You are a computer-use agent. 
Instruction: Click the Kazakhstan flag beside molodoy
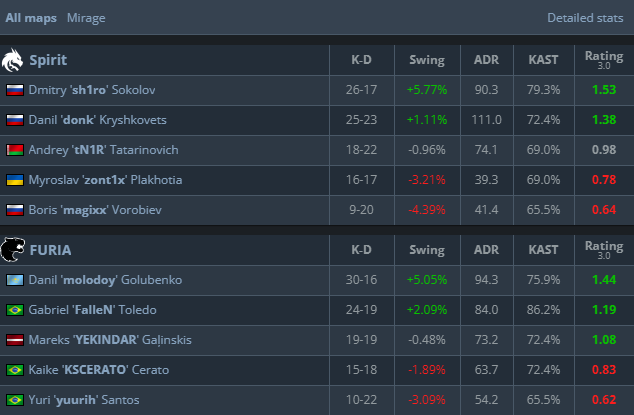(x=15, y=280)
